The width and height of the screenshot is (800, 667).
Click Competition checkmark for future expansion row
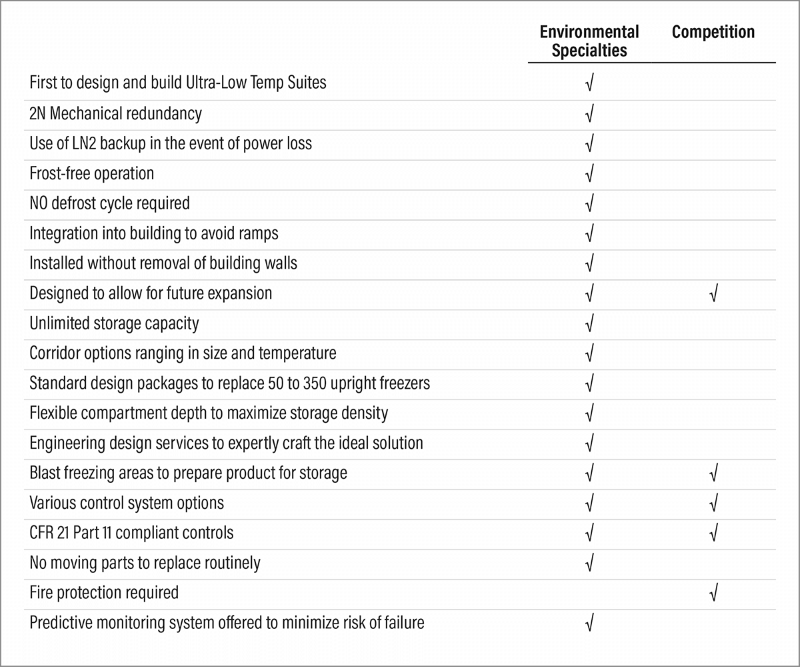click(x=713, y=294)
